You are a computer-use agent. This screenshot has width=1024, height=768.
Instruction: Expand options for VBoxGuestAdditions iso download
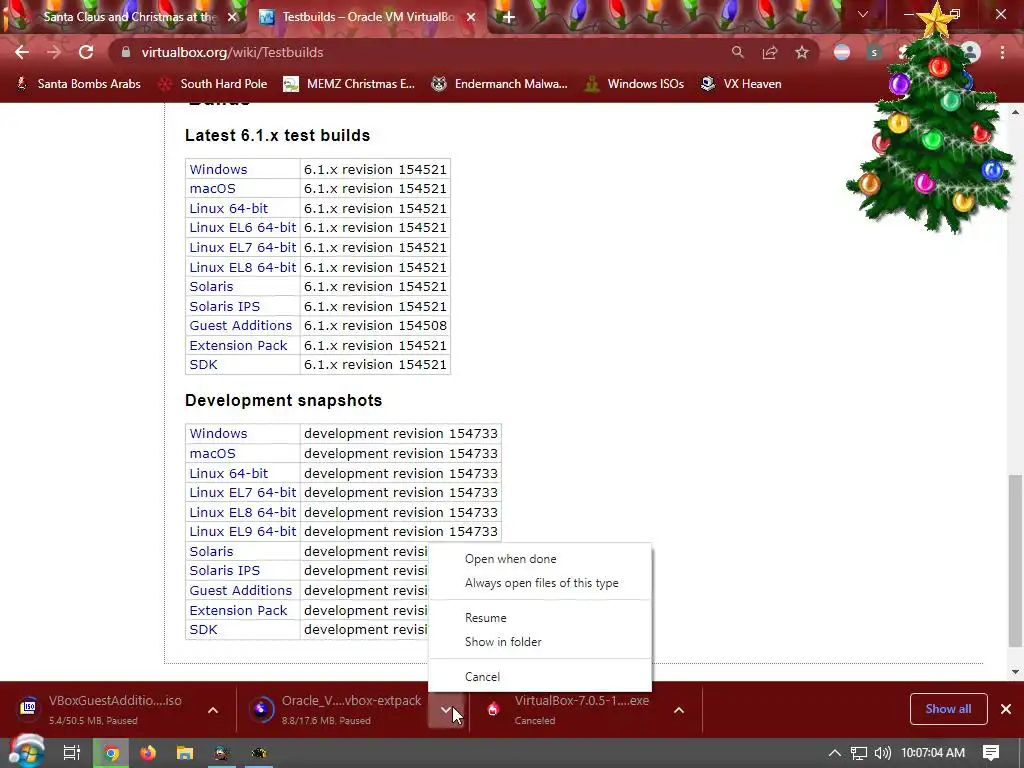tap(213, 710)
